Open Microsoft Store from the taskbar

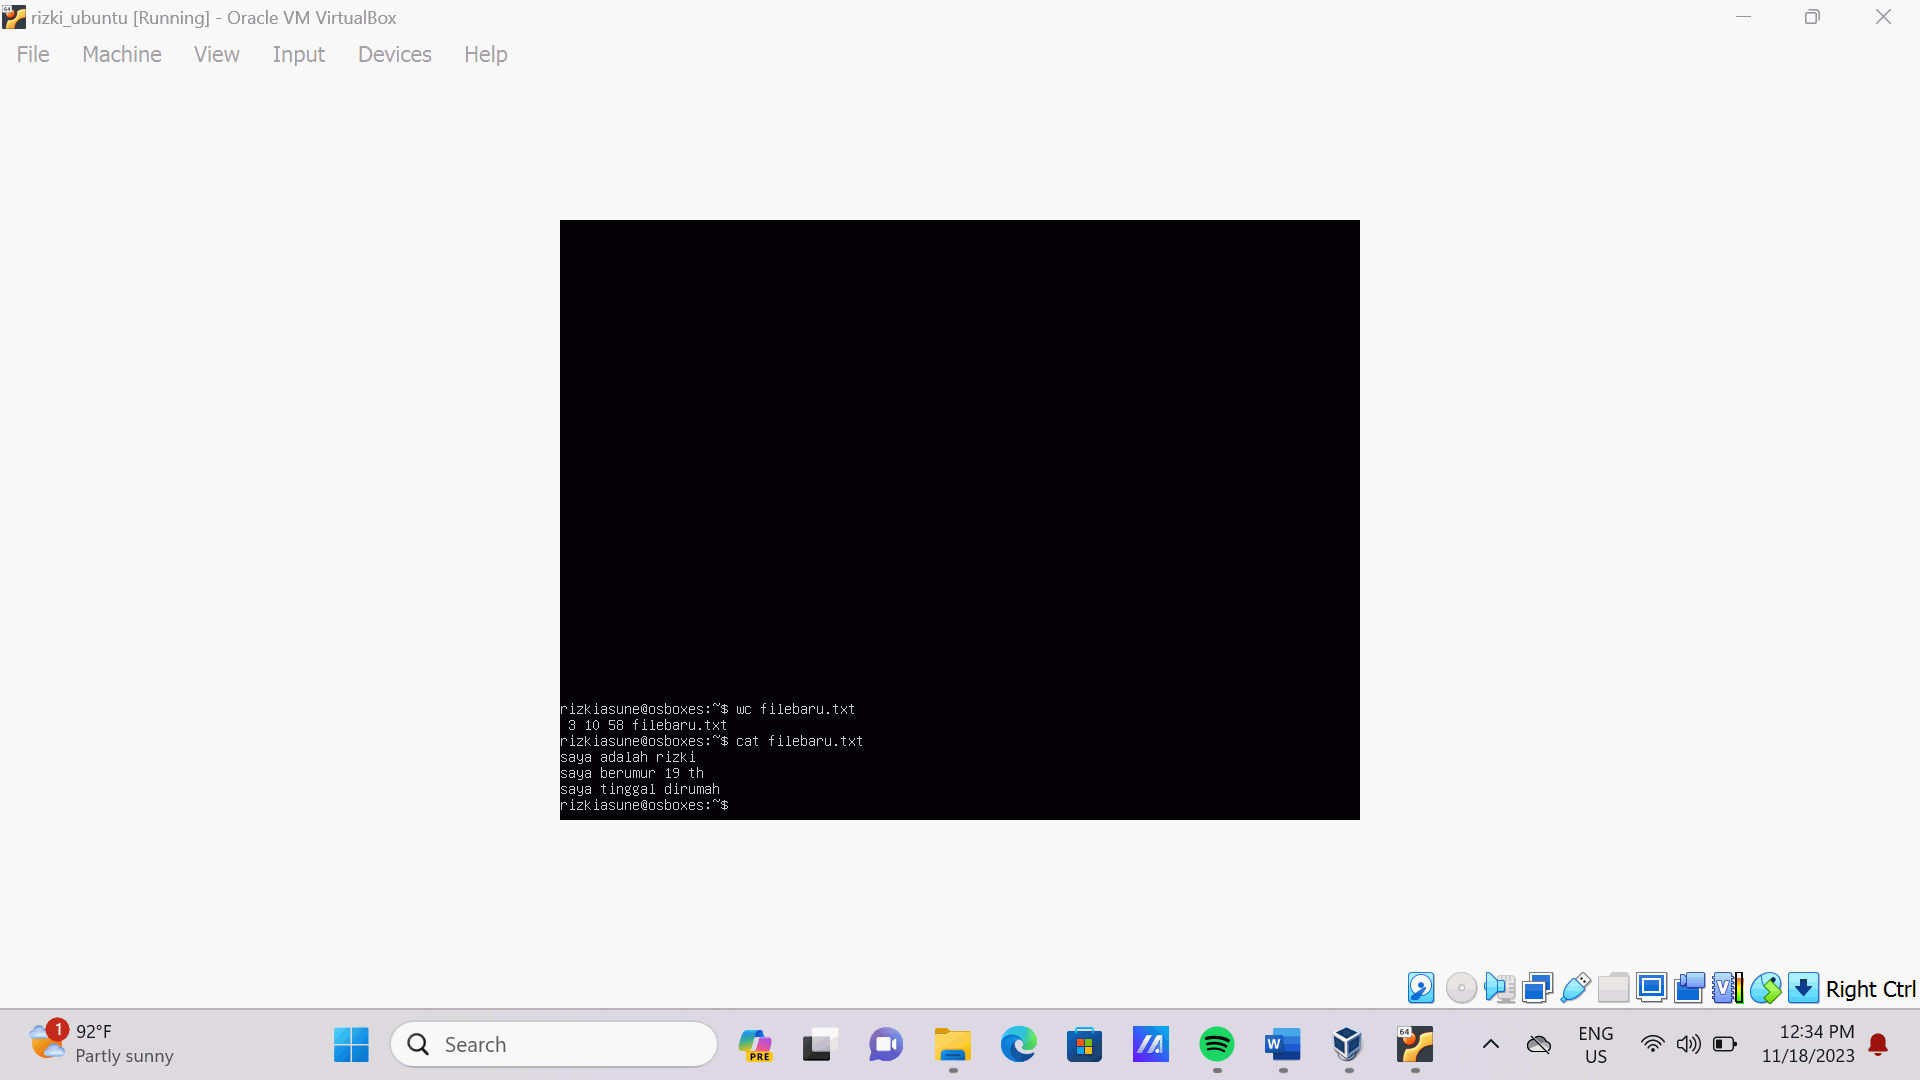pyautogui.click(x=1084, y=1045)
